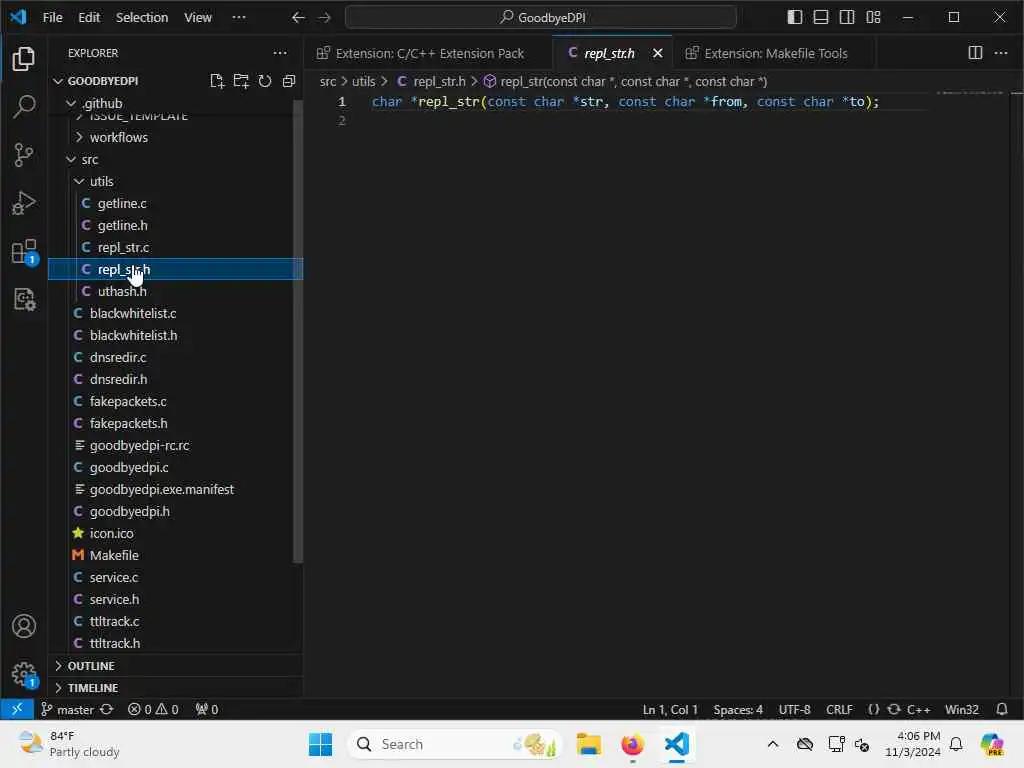This screenshot has width=1024, height=768.
Task: Open the Search view in activity bar
Action: point(24,106)
